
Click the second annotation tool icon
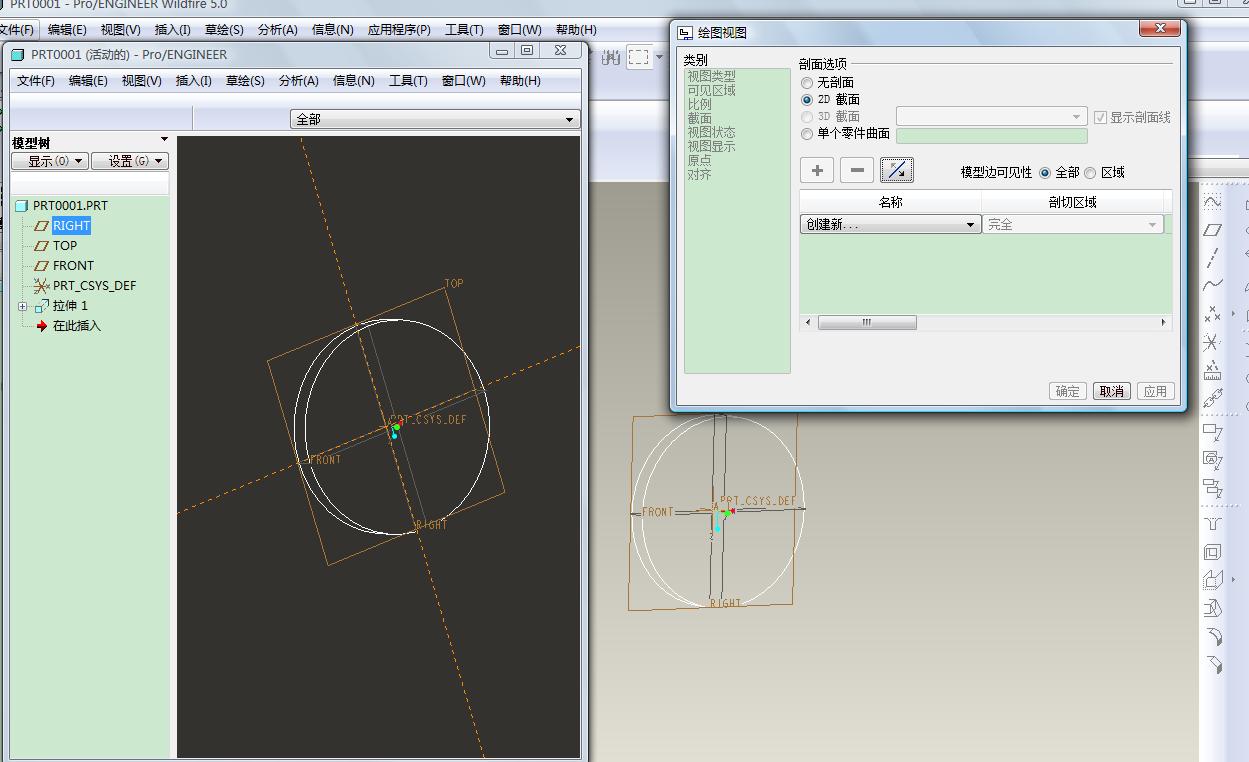point(1212,461)
